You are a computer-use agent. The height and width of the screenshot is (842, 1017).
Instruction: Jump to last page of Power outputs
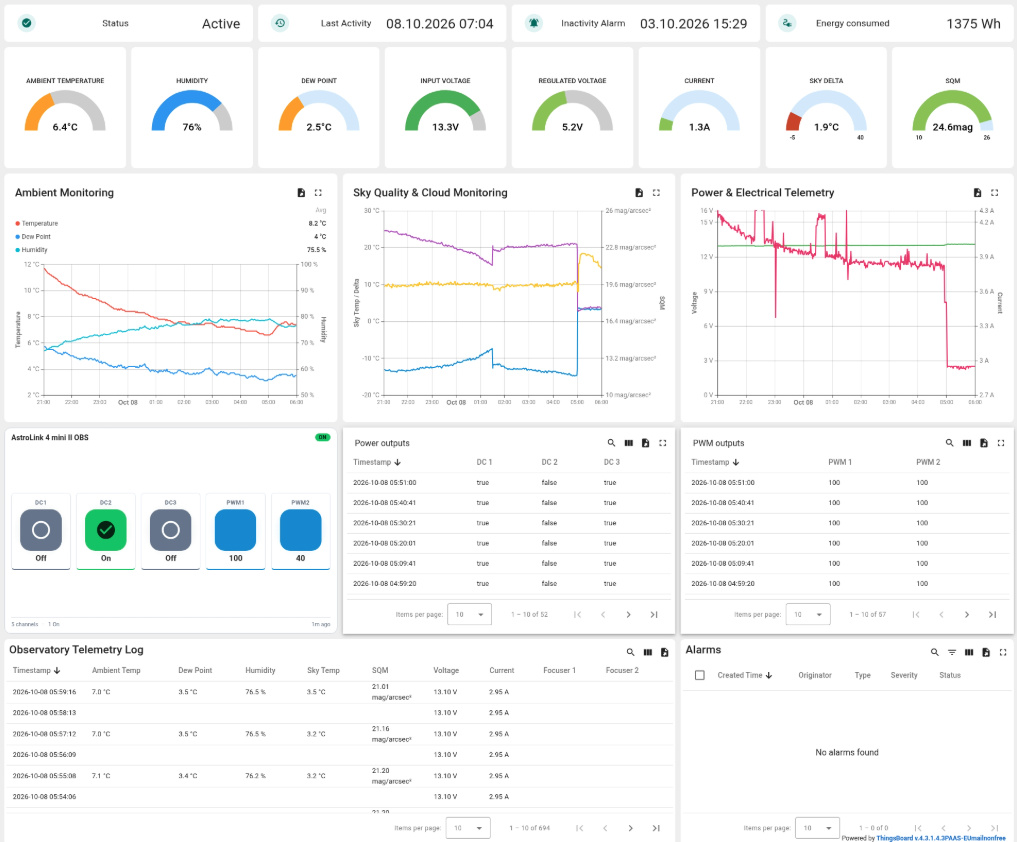pyautogui.click(x=654, y=614)
